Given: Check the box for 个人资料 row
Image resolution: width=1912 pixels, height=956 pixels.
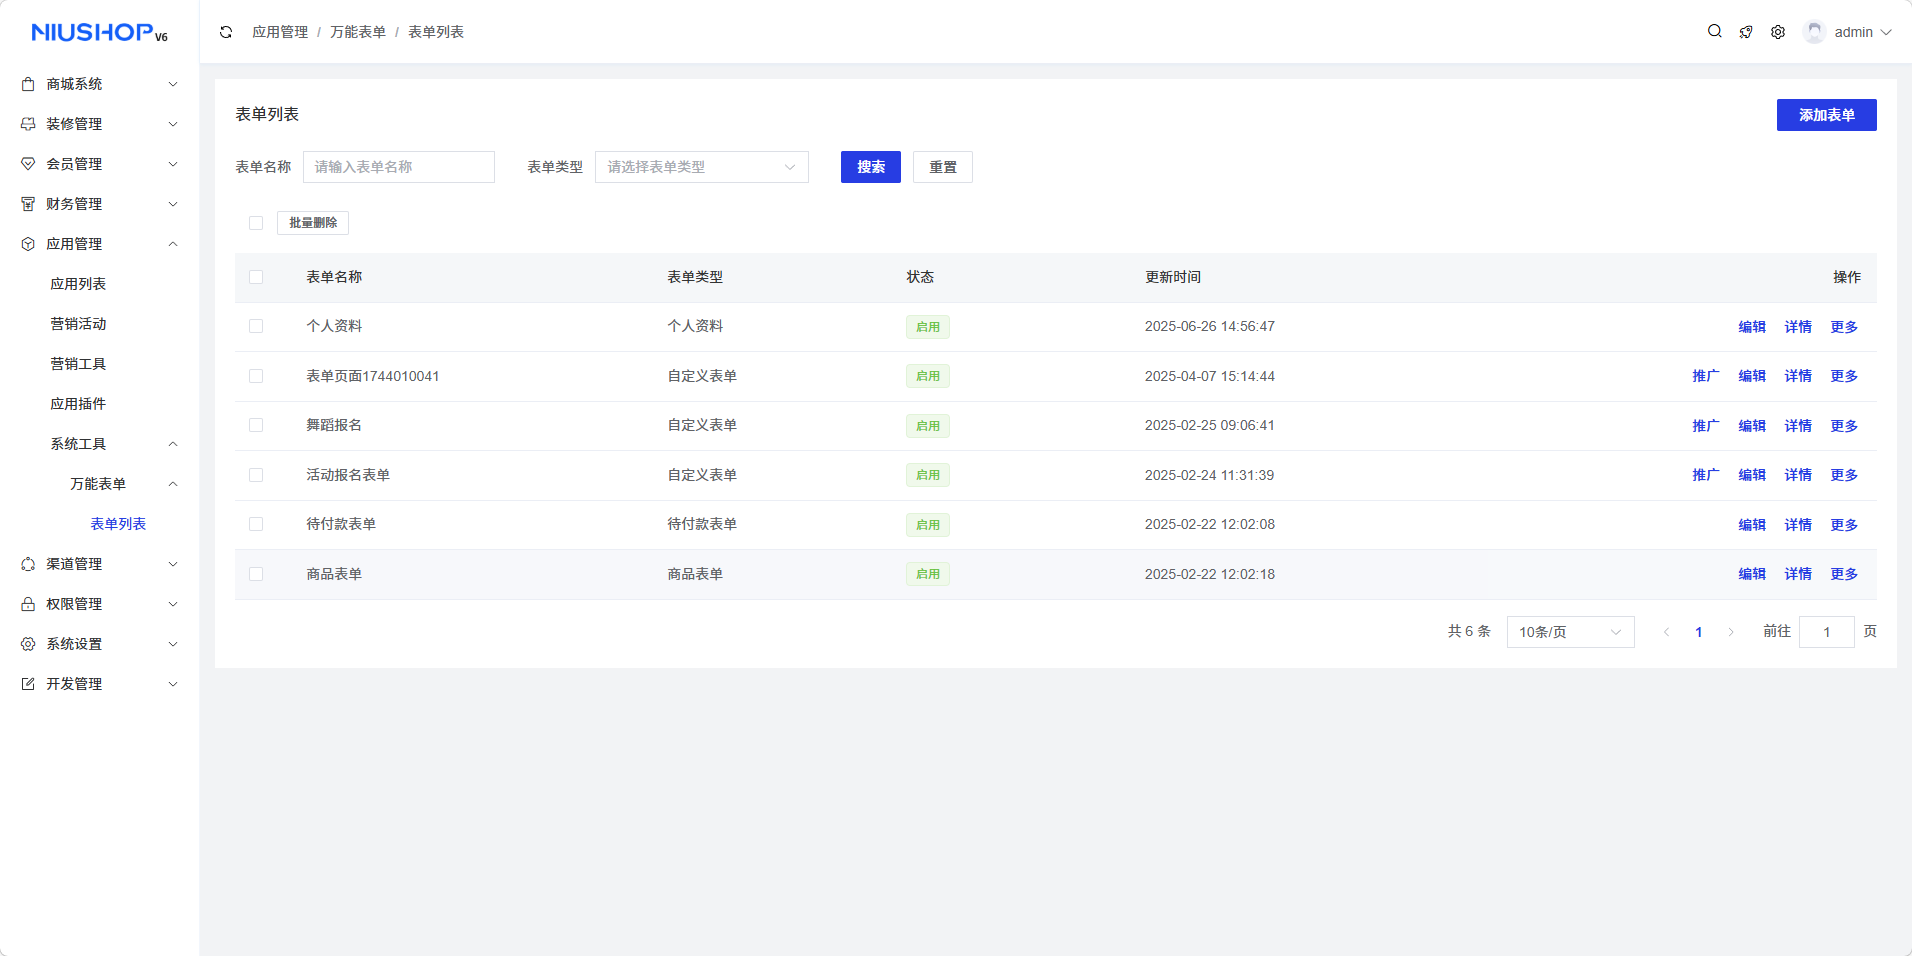Looking at the screenshot, I should click(256, 327).
